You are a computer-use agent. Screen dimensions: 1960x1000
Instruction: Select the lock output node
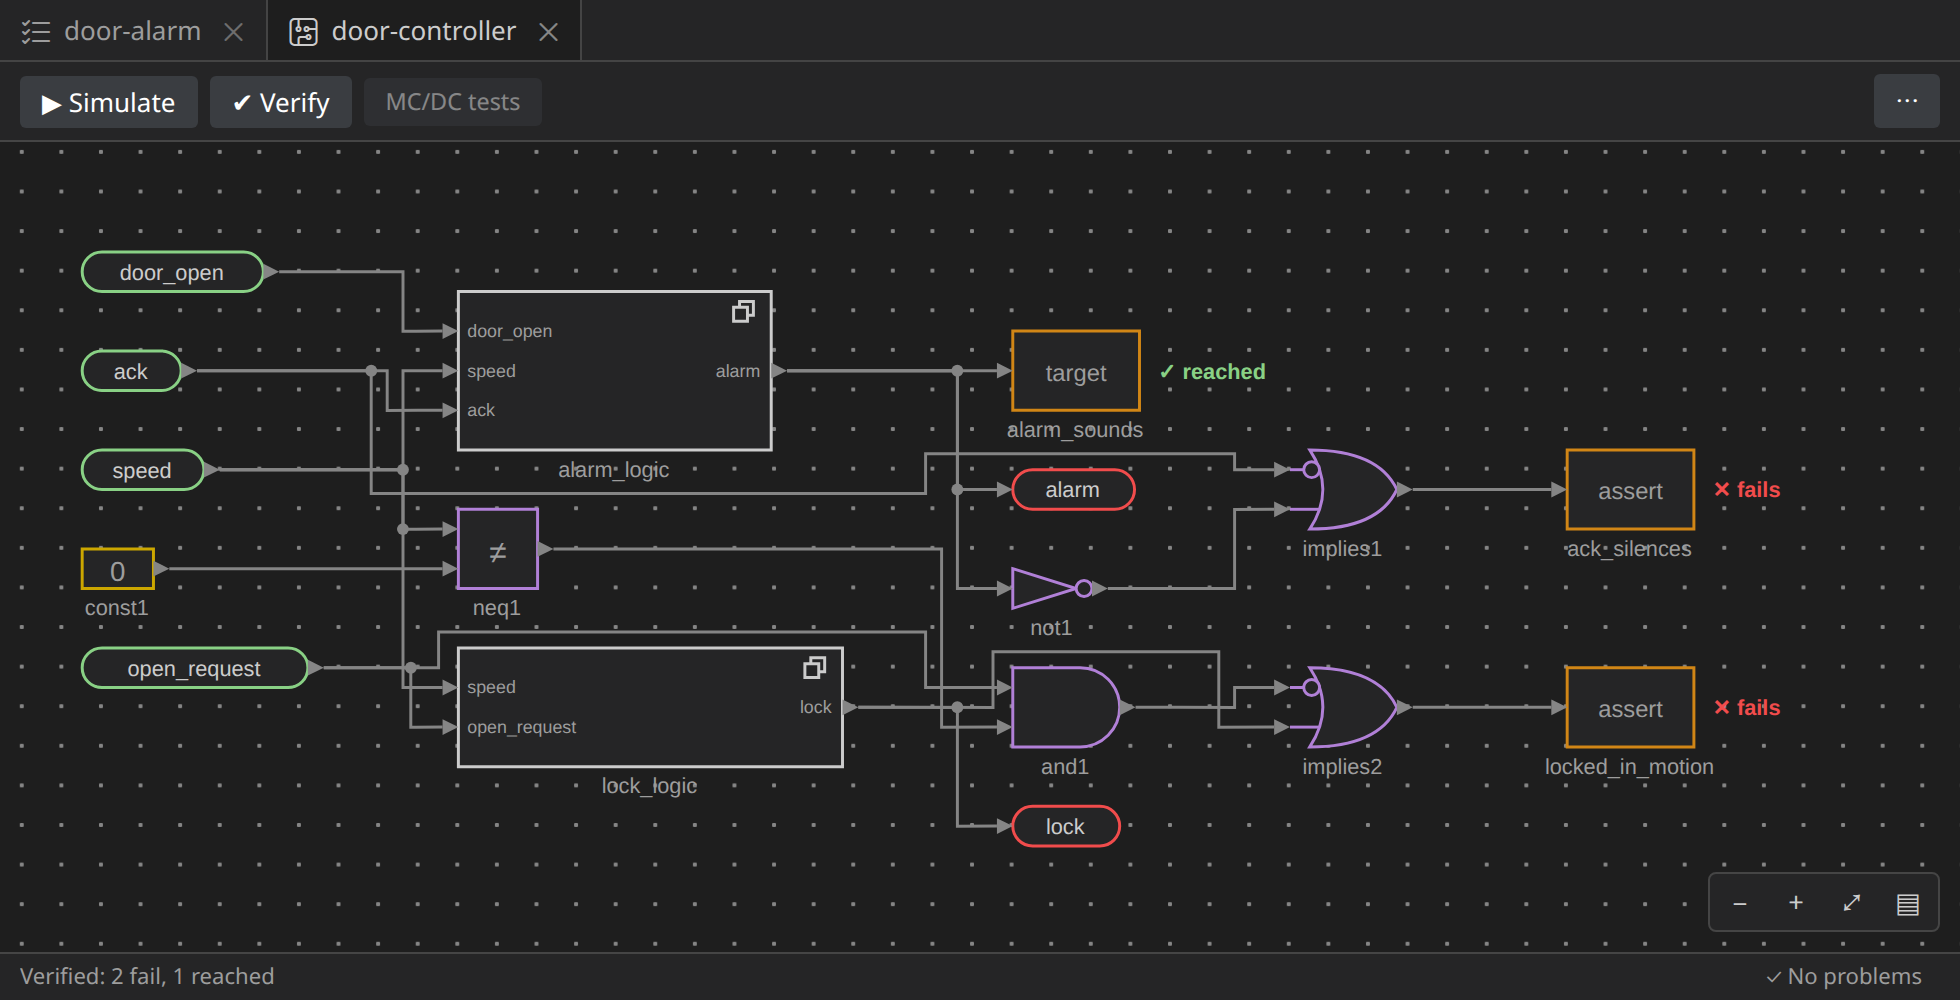click(1066, 826)
